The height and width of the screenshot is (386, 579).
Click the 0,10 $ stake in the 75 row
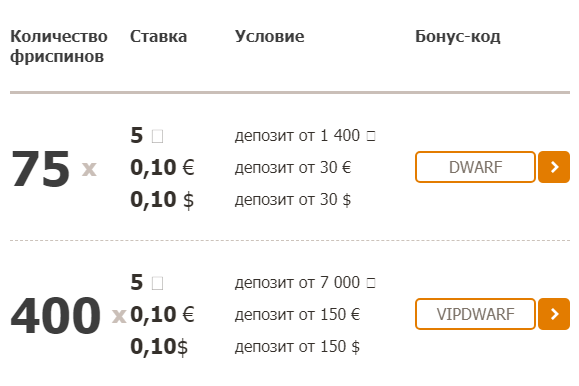point(162,200)
